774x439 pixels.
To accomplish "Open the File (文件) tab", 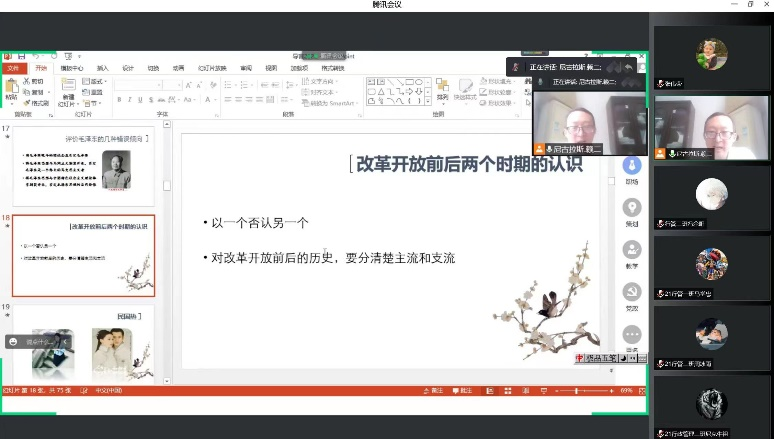I will 14,68.
